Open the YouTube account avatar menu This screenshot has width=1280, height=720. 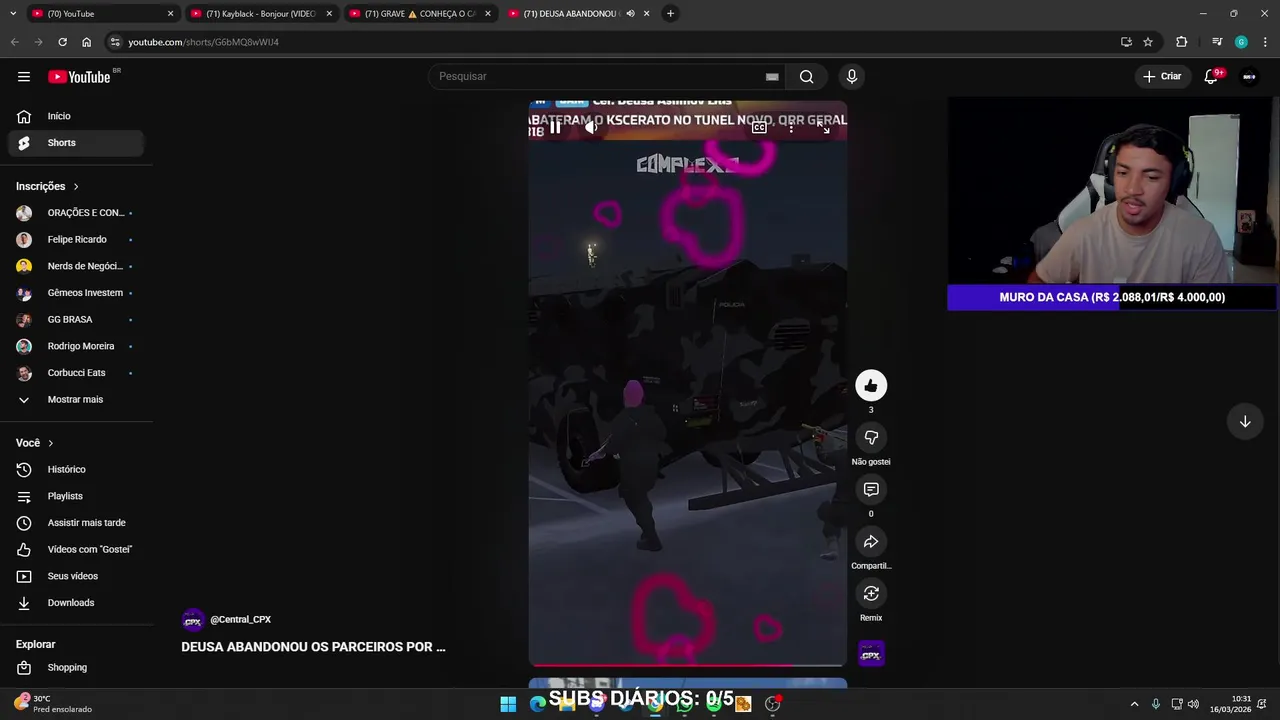(x=1249, y=76)
